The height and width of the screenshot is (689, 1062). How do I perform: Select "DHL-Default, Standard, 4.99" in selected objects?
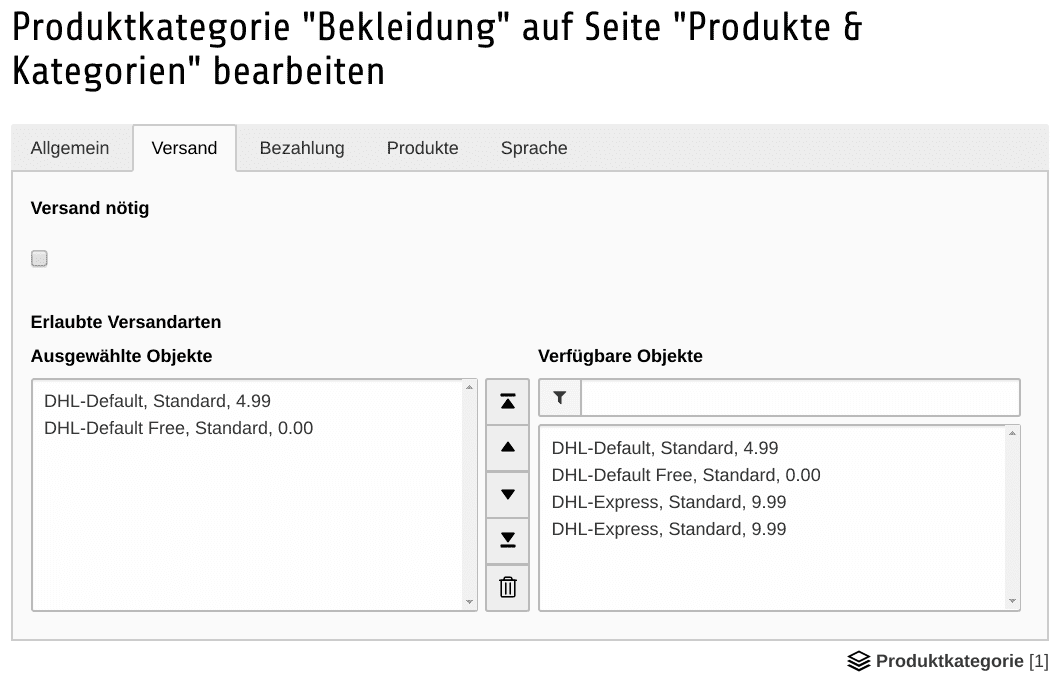click(158, 401)
